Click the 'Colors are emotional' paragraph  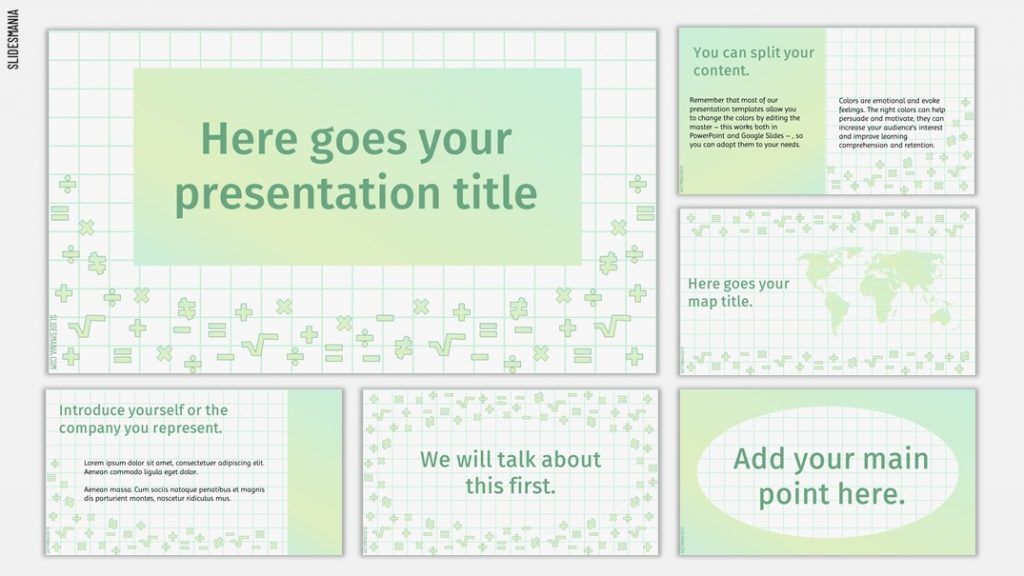tap(891, 123)
